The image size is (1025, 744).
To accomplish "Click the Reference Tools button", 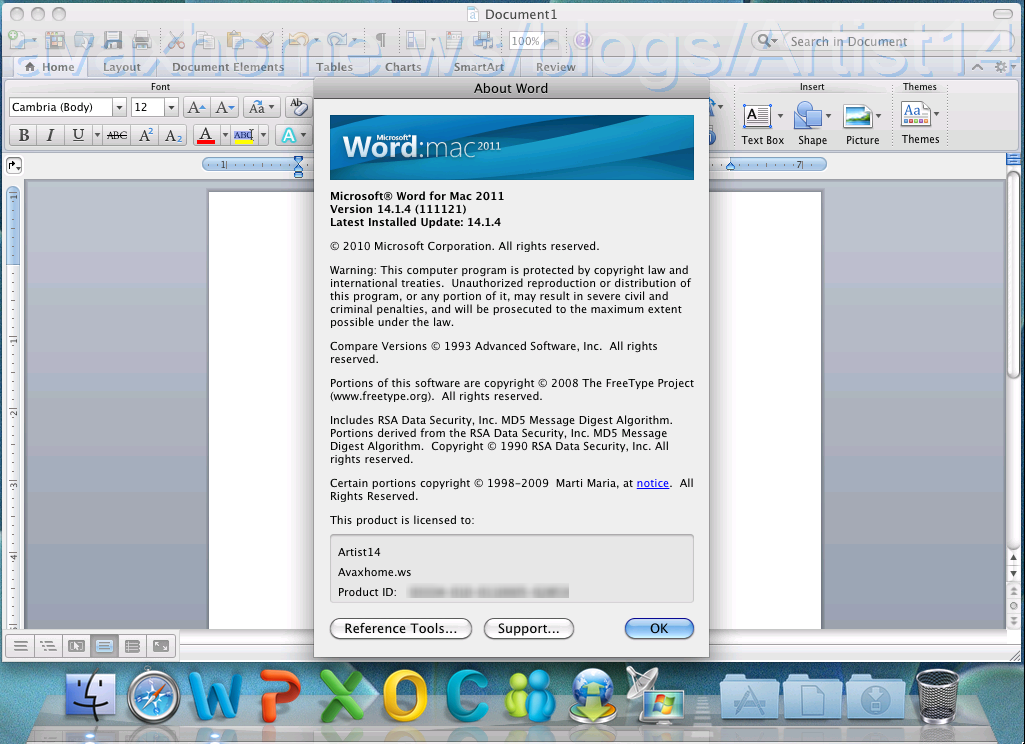I will click(401, 628).
